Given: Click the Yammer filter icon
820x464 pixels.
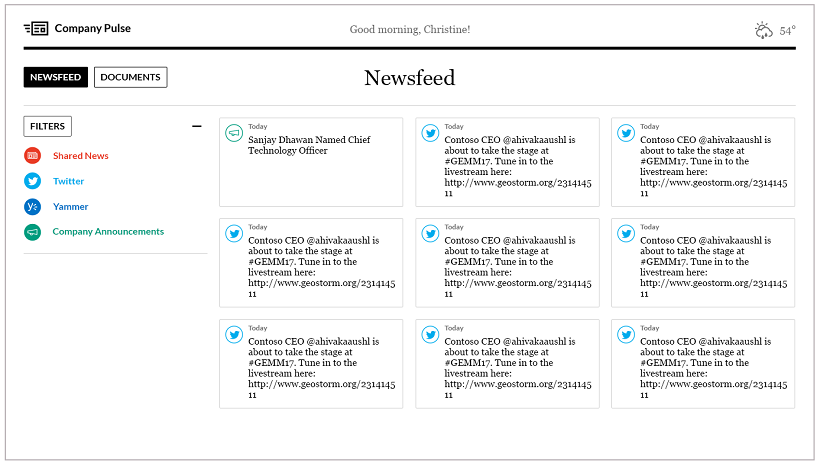Looking at the screenshot, I should click(33, 207).
